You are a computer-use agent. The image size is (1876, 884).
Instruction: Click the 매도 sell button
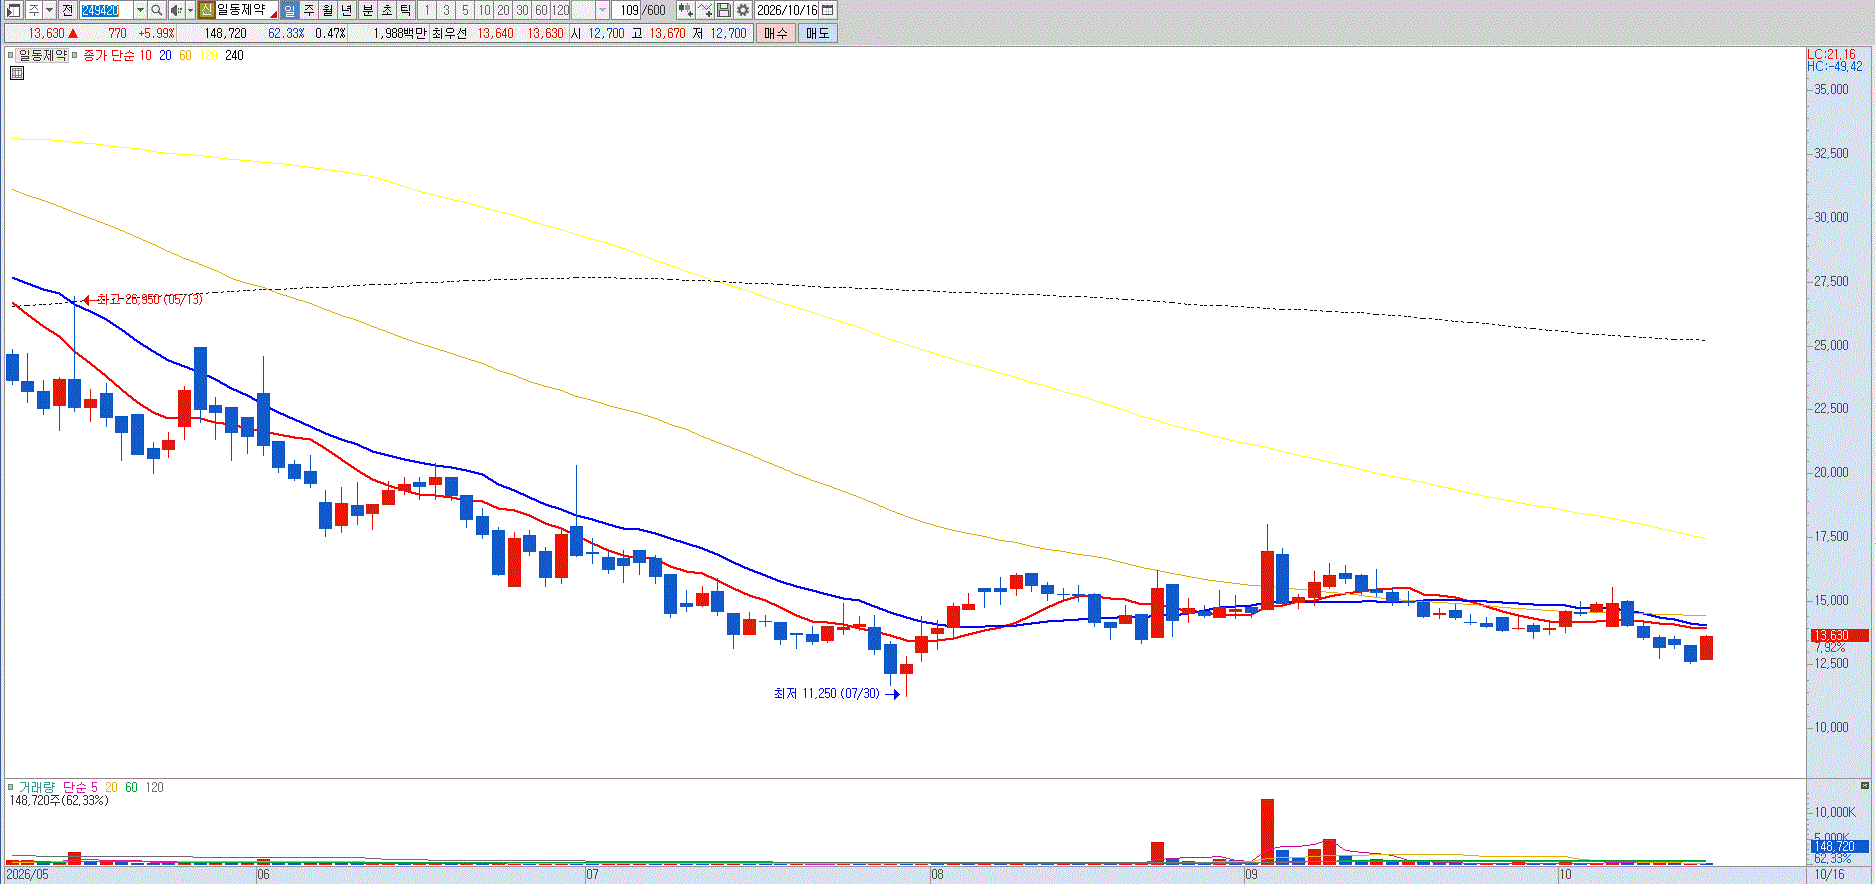(x=817, y=34)
